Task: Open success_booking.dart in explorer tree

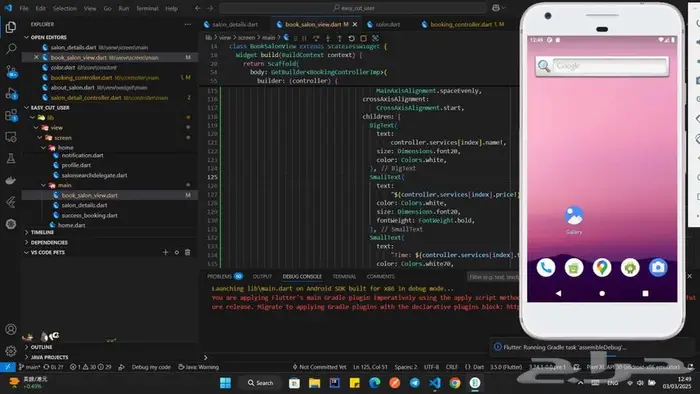Action: click(89, 216)
